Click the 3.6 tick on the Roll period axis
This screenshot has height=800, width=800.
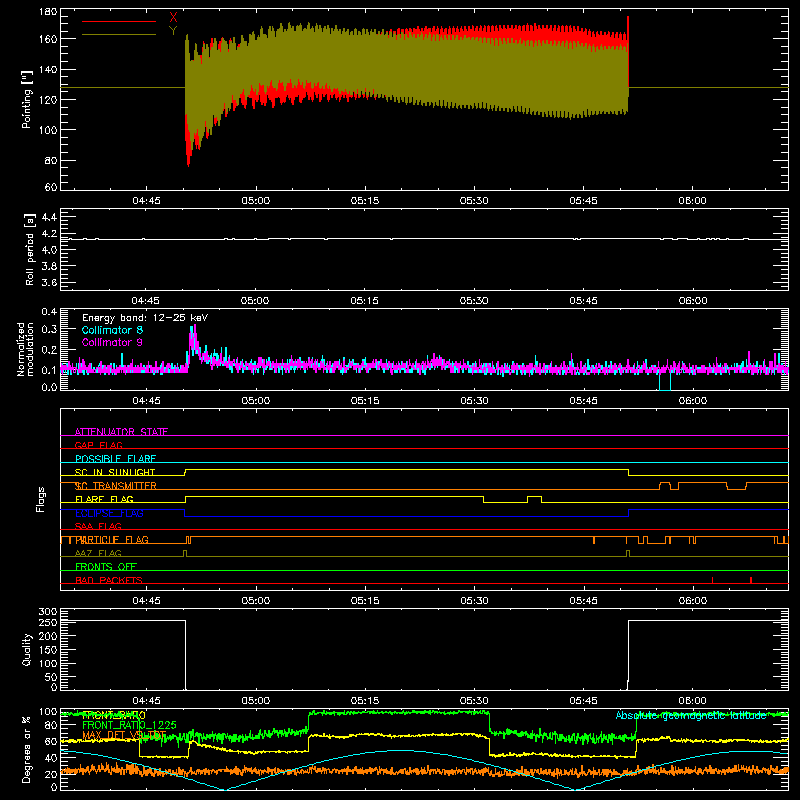pyautogui.click(x=49, y=282)
